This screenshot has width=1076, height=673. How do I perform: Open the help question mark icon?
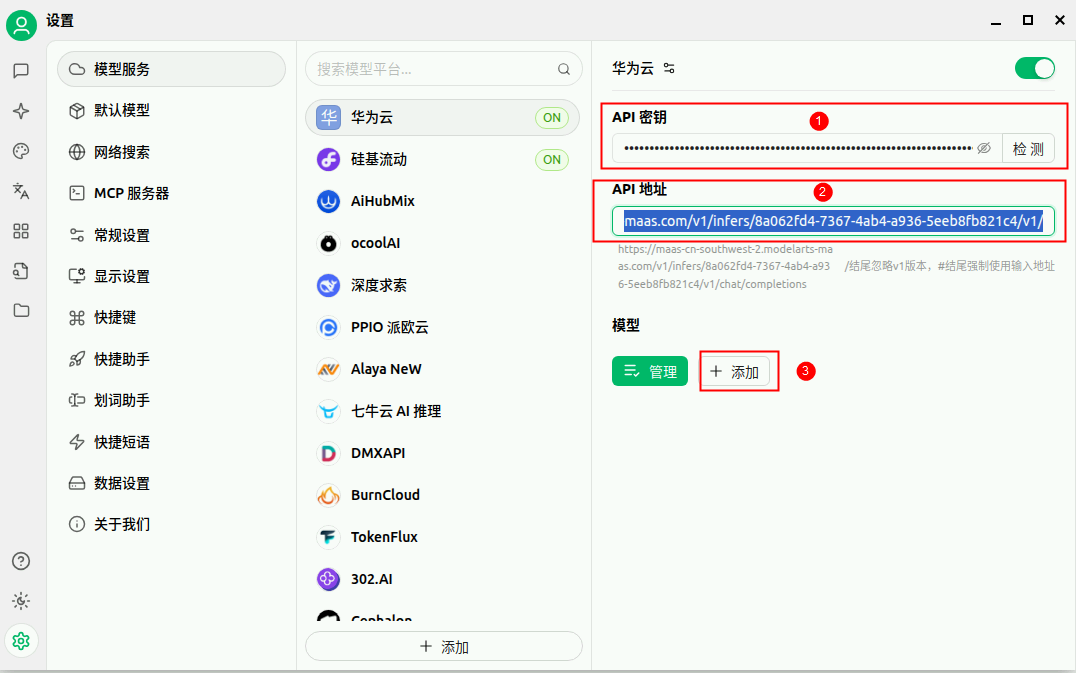pos(21,561)
